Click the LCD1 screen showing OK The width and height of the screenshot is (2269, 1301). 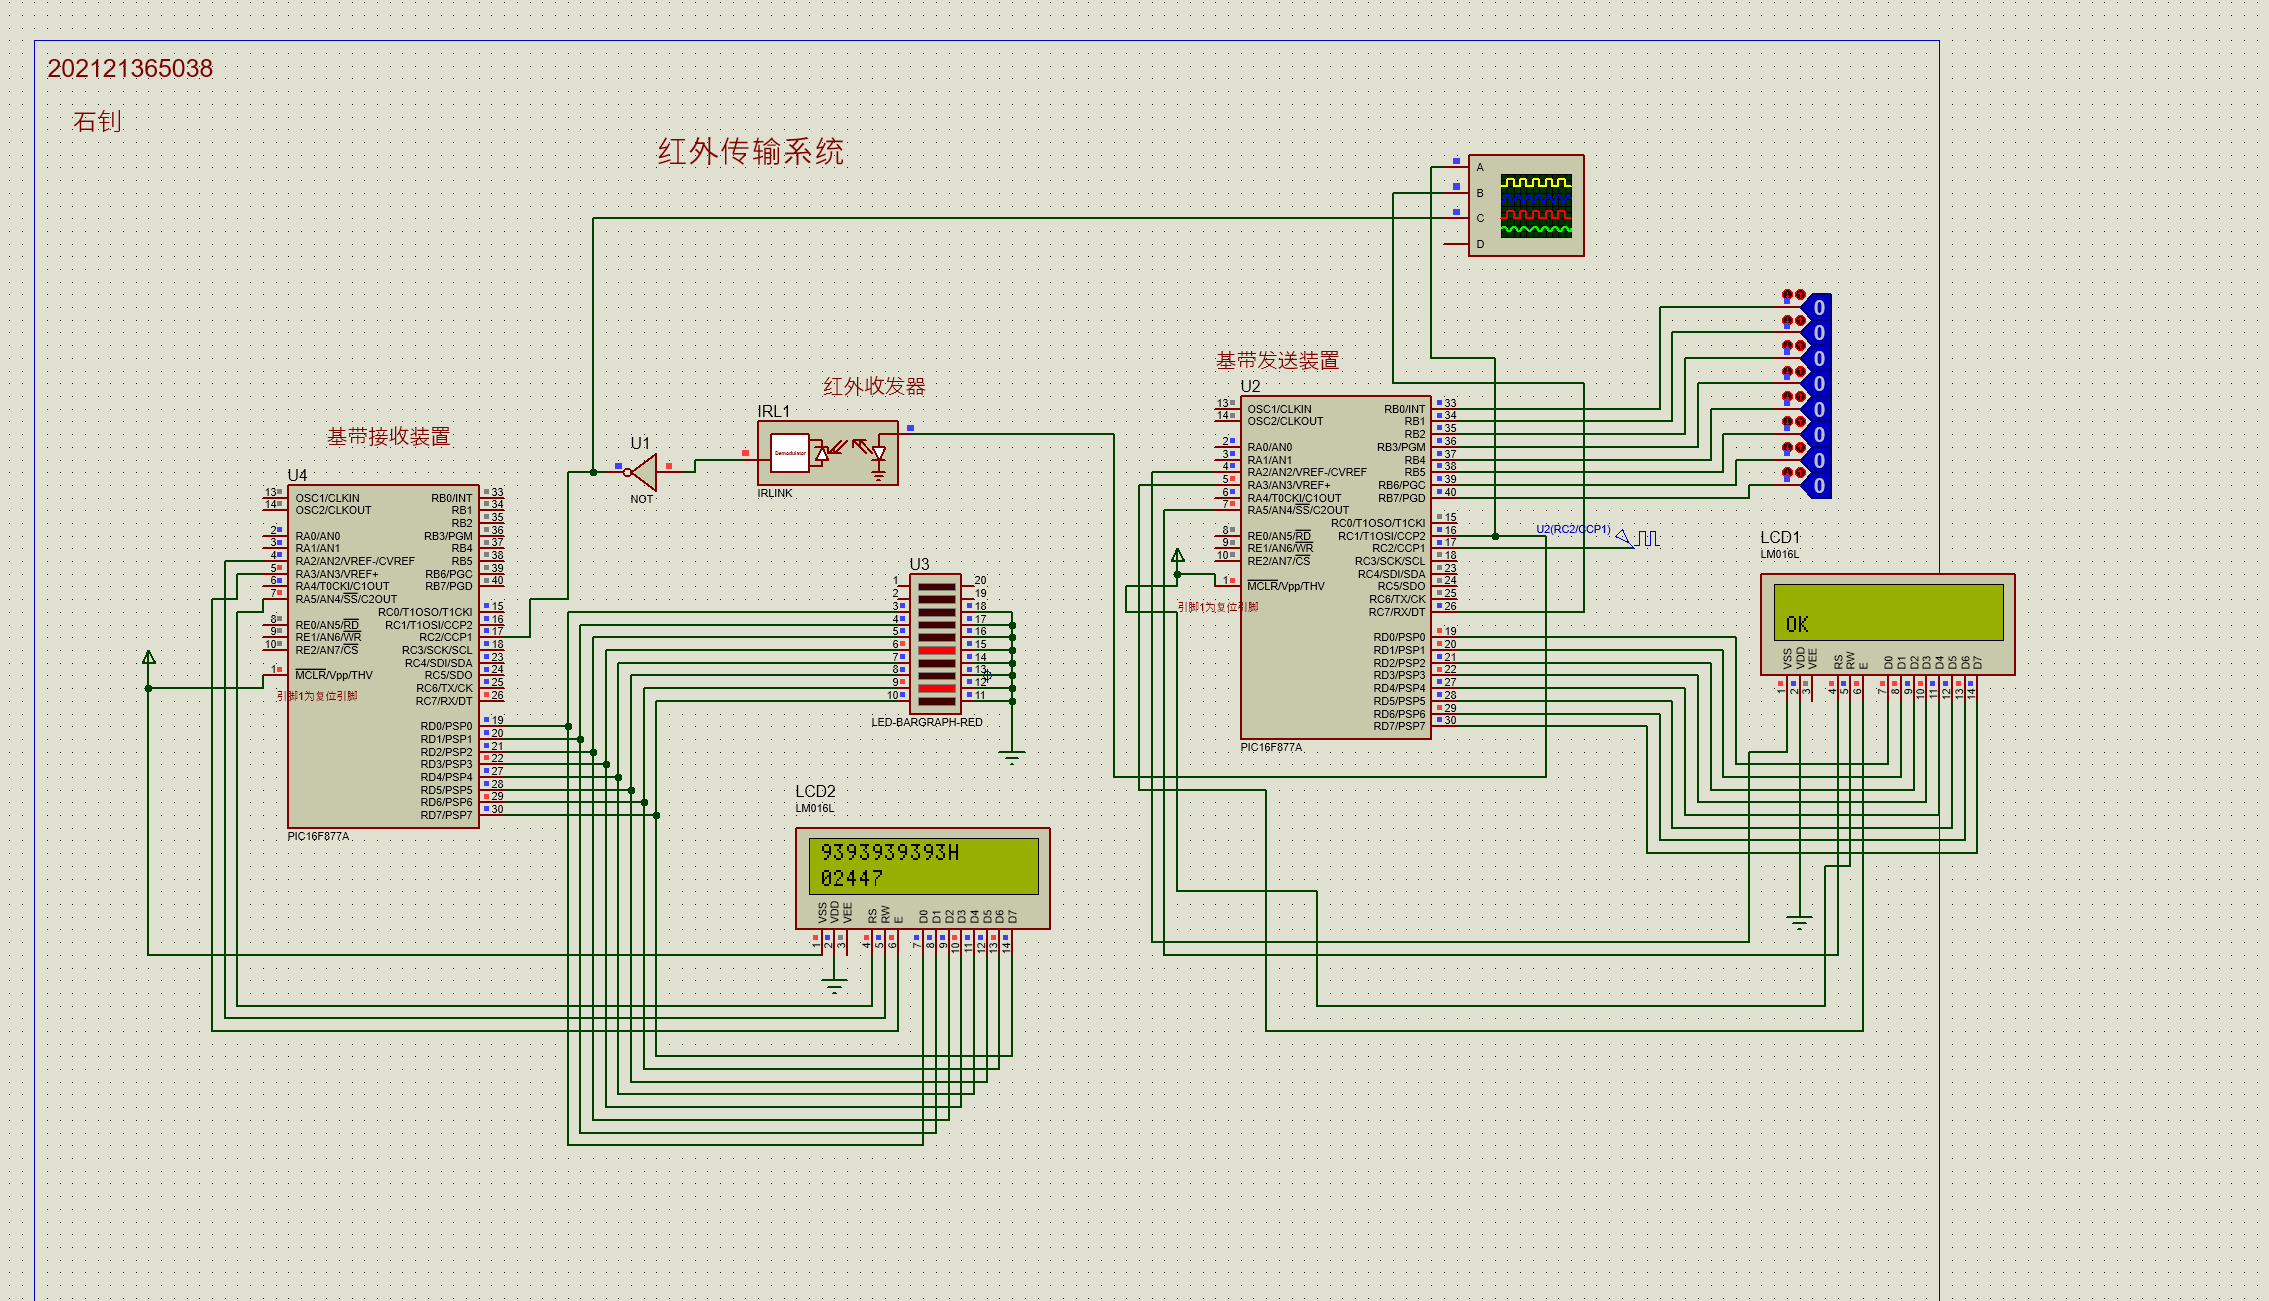point(1887,613)
